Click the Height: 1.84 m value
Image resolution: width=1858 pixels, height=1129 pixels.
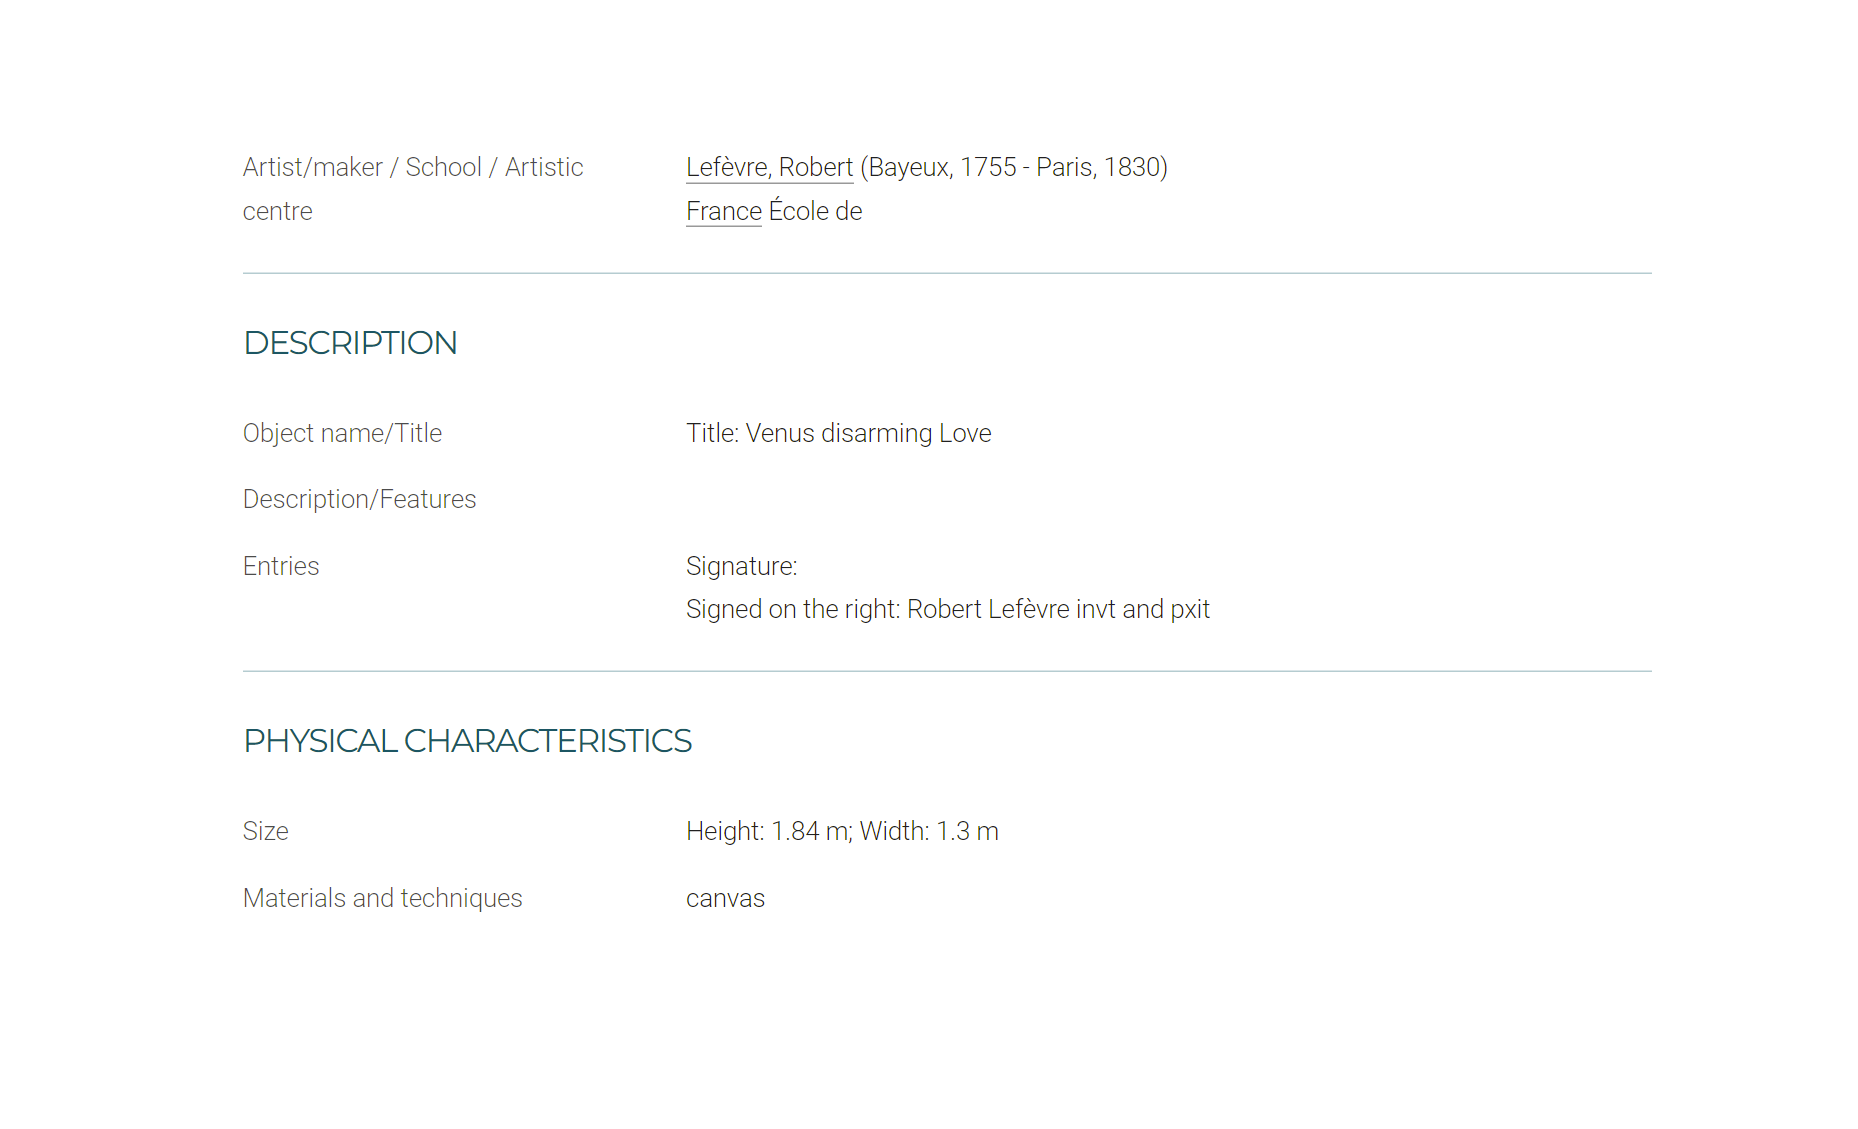click(x=767, y=831)
